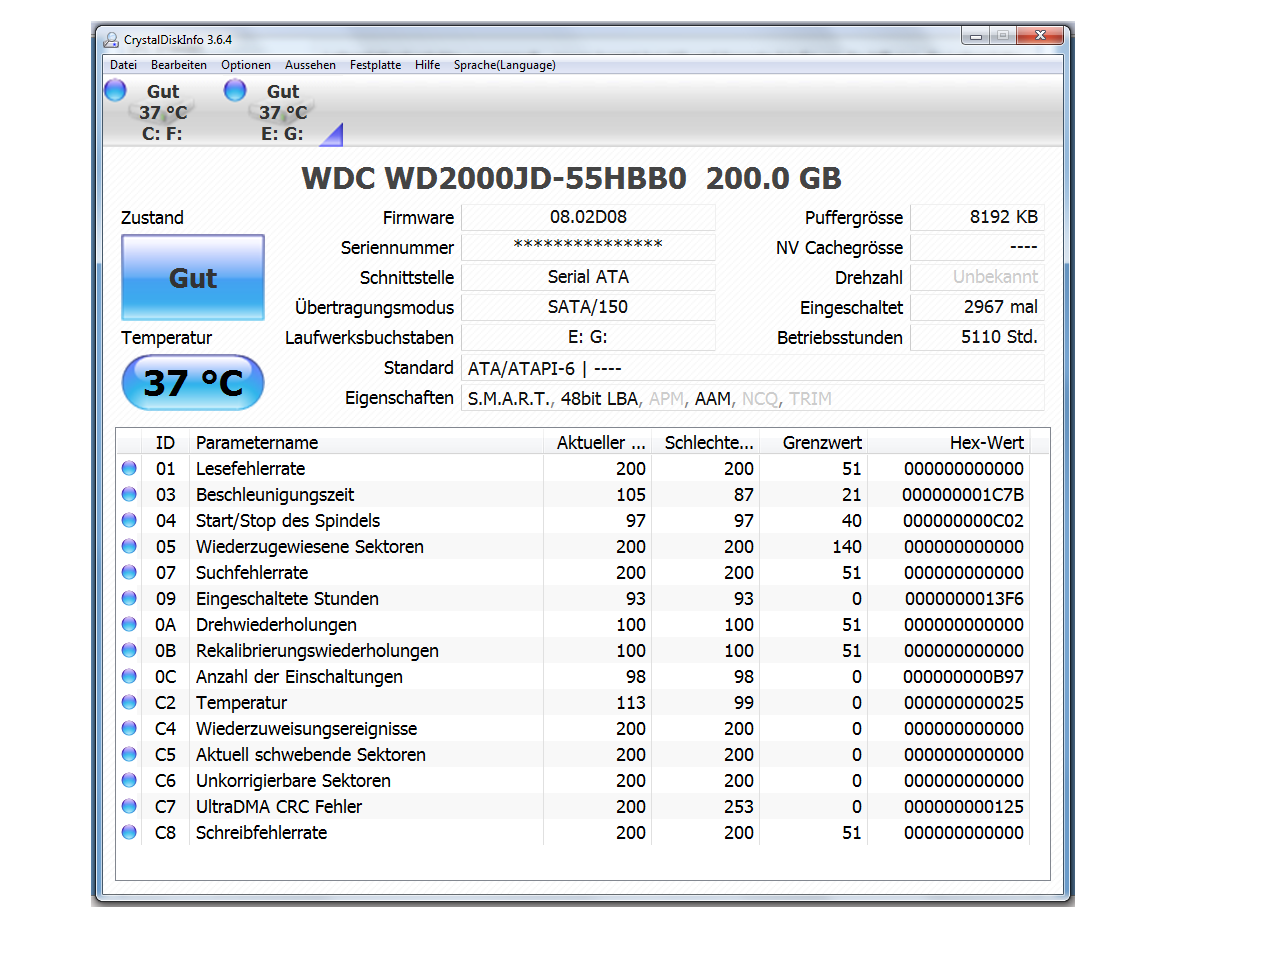Viewport: 1280px width, 960px height.
Task: Click the NV Cachegrösse value field
Action: [x=978, y=247]
